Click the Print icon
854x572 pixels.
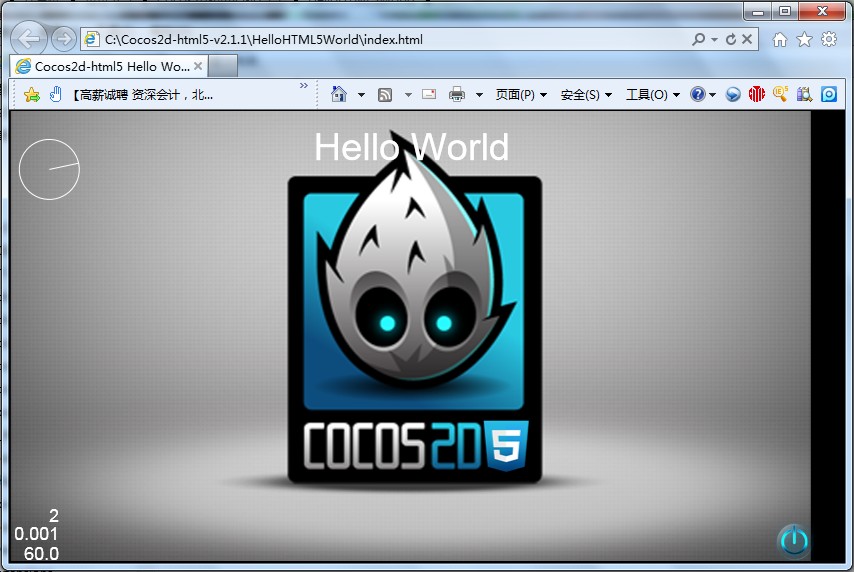point(457,95)
